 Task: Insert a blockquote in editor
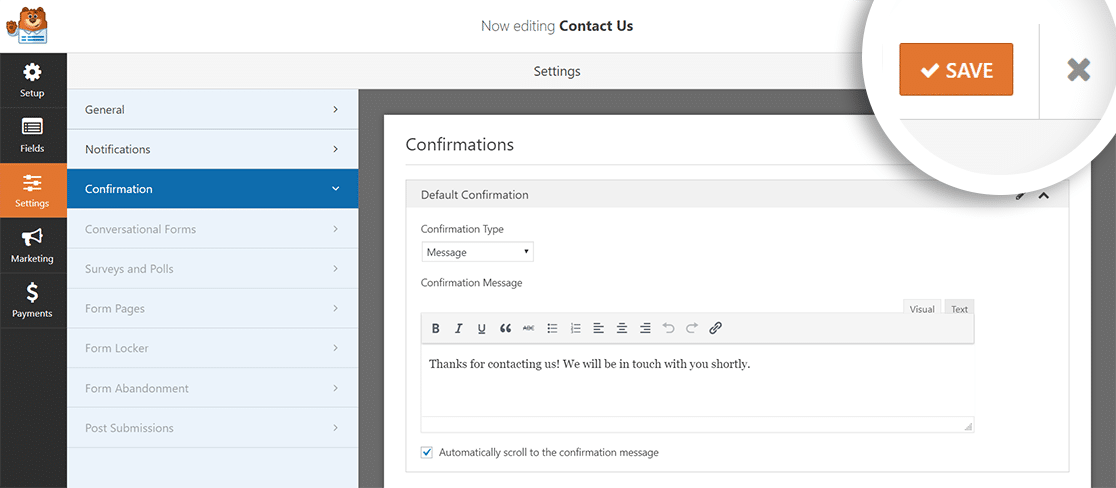click(x=505, y=329)
